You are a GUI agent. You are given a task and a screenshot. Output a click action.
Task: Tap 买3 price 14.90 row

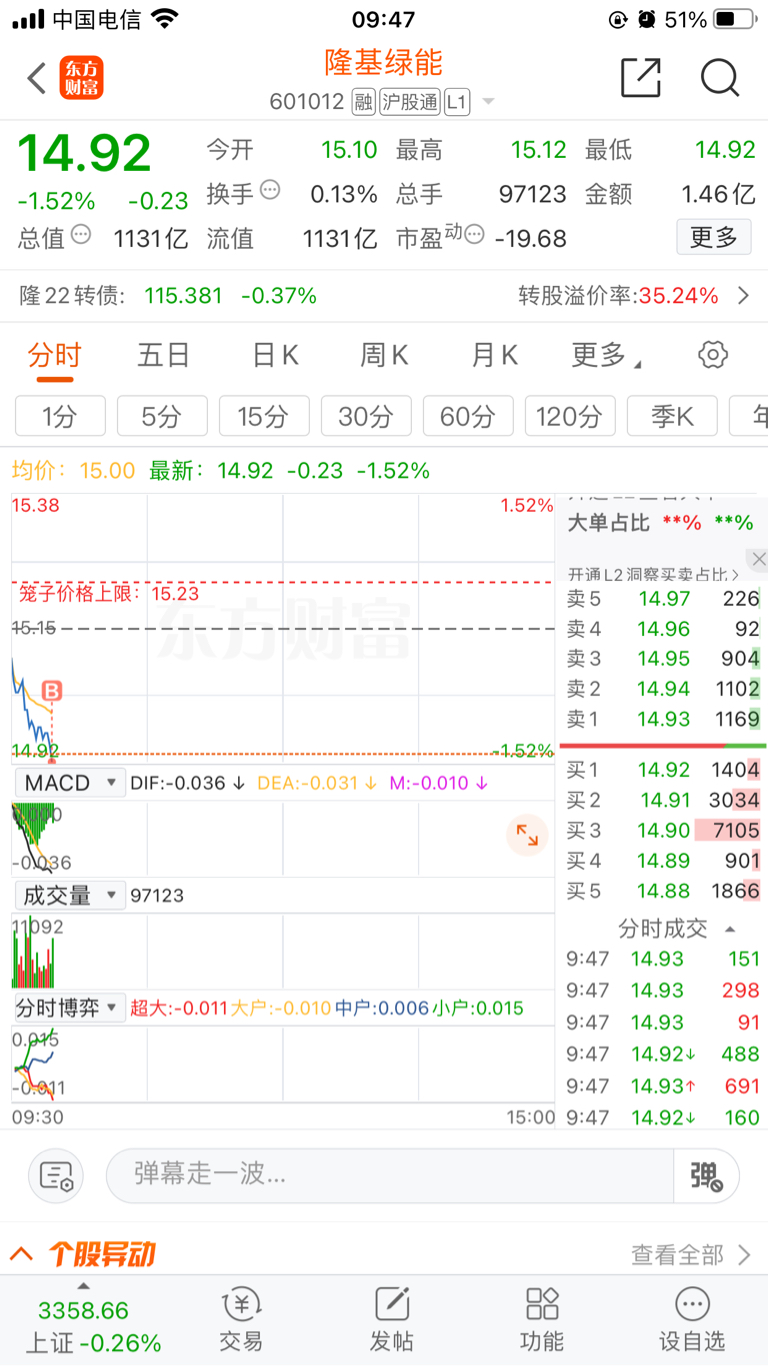(662, 830)
